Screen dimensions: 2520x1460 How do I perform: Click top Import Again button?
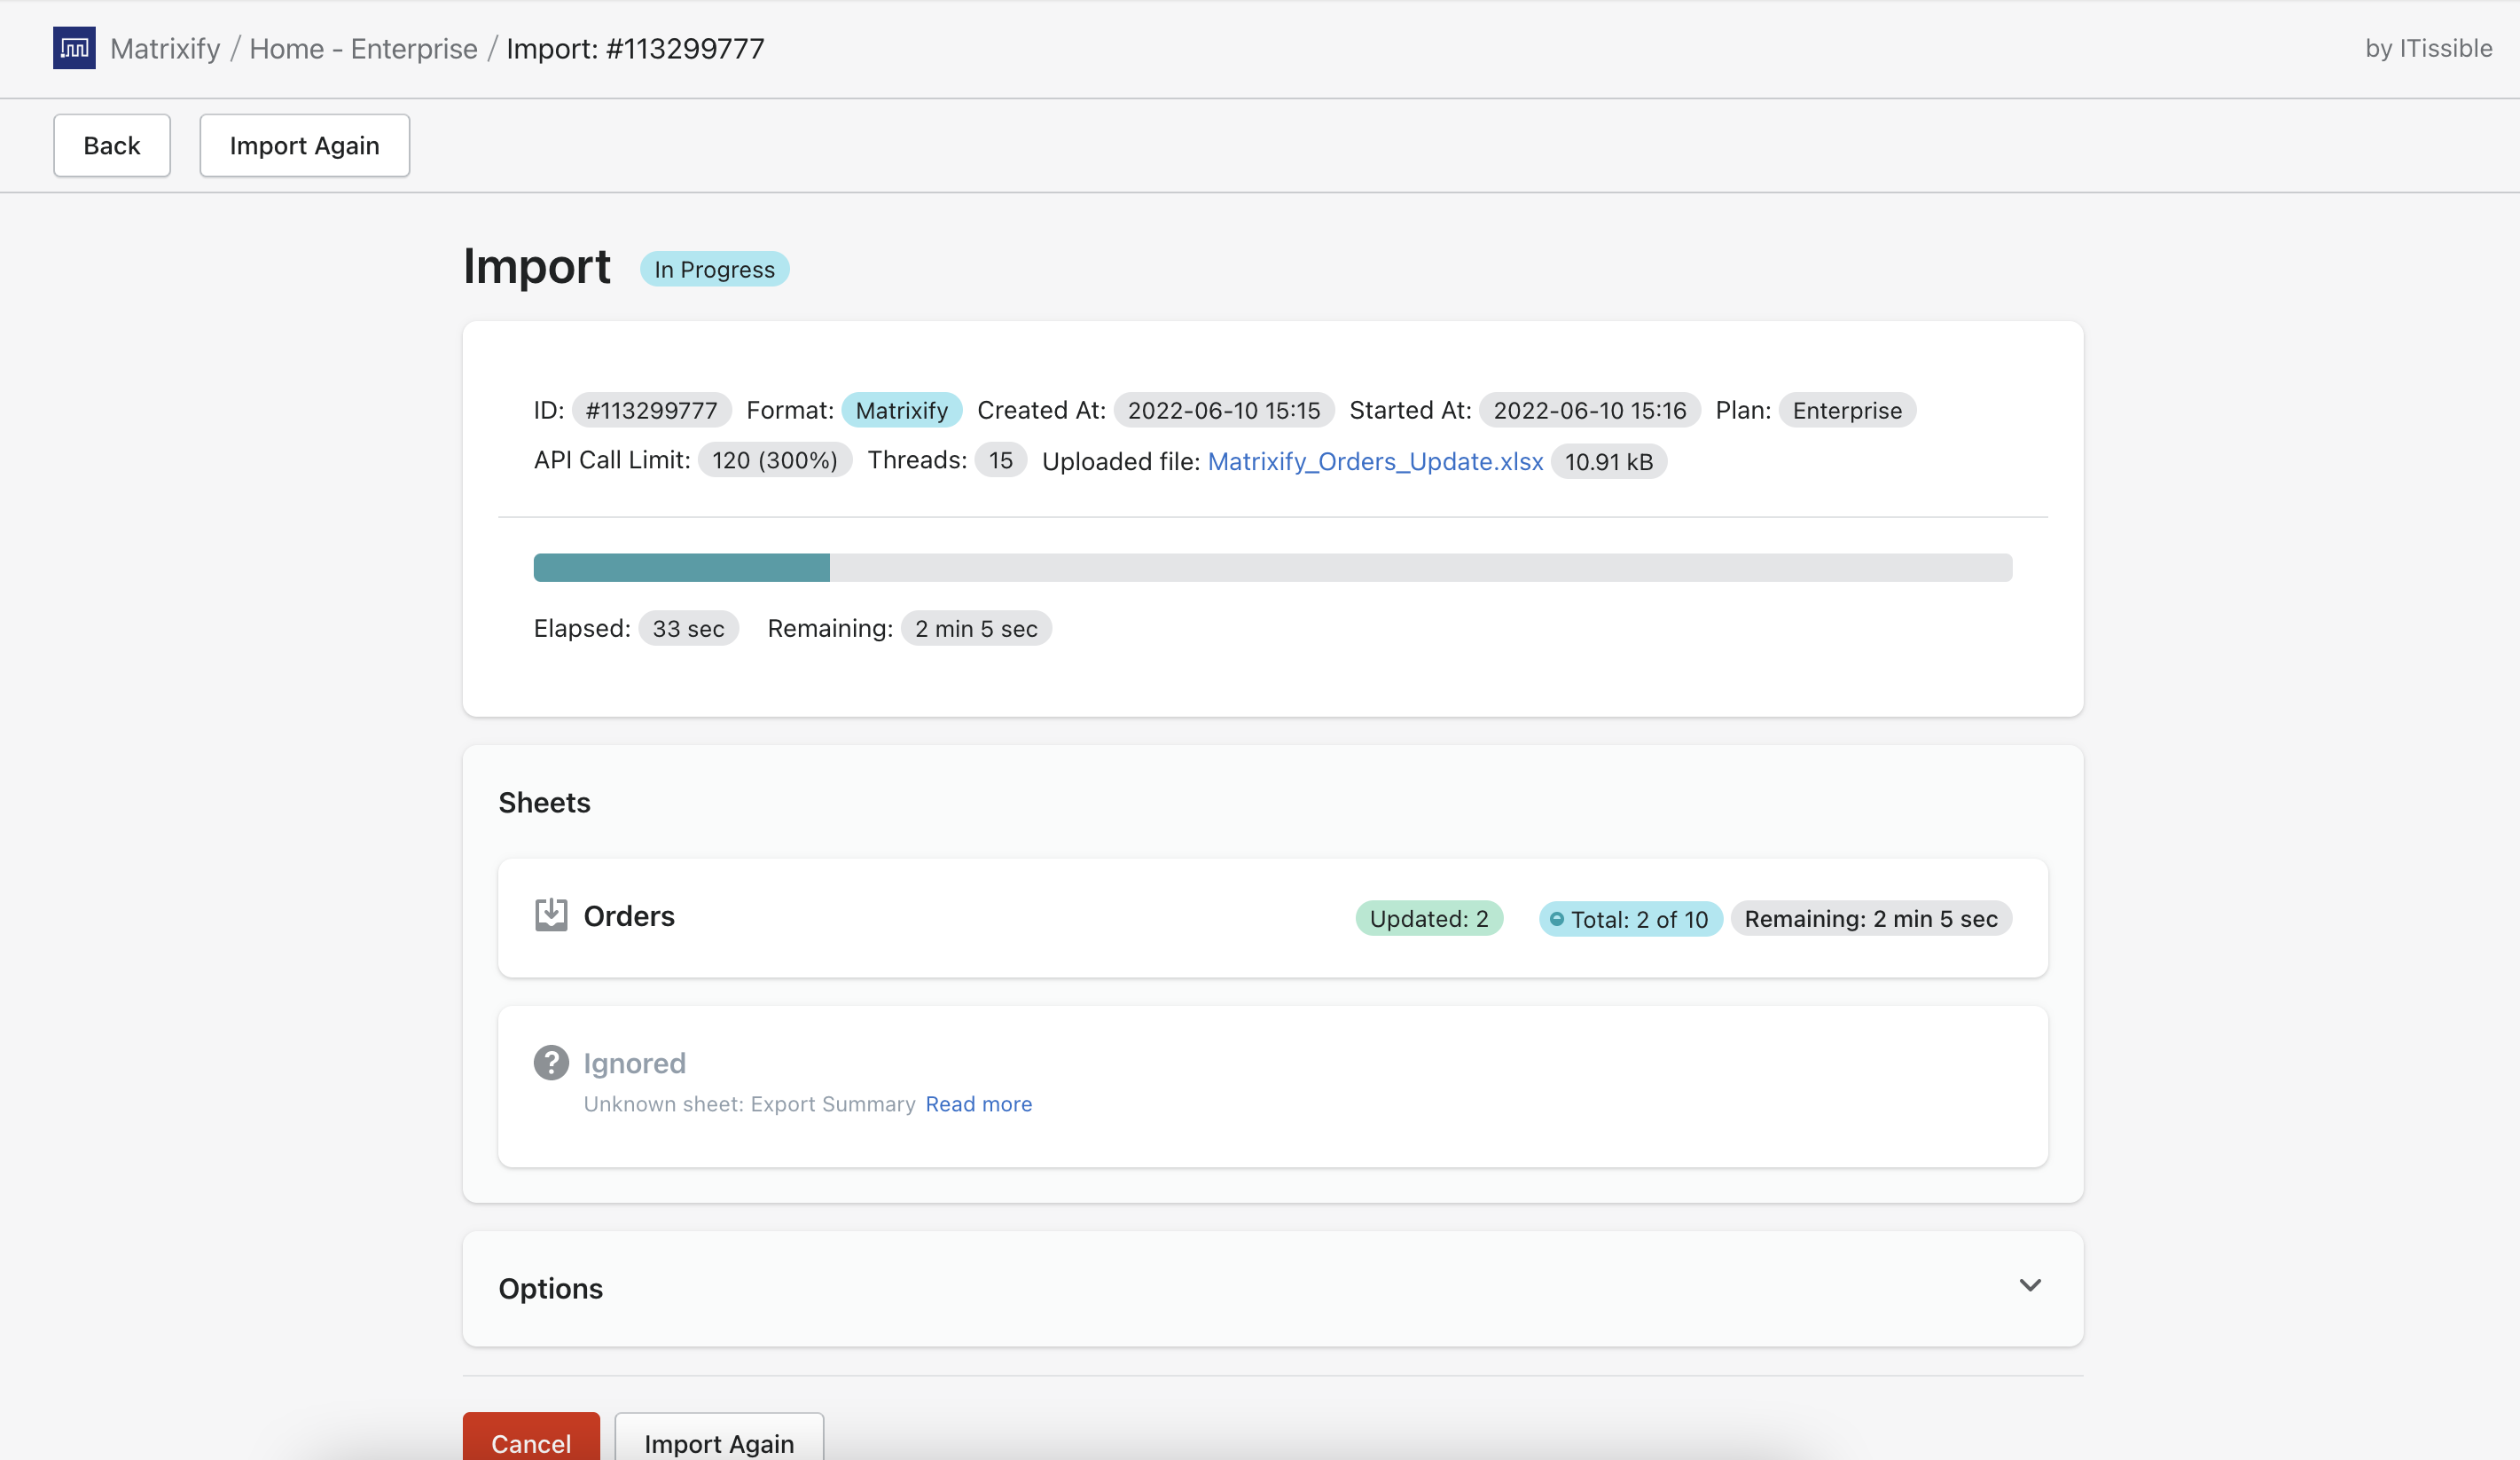coord(304,146)
